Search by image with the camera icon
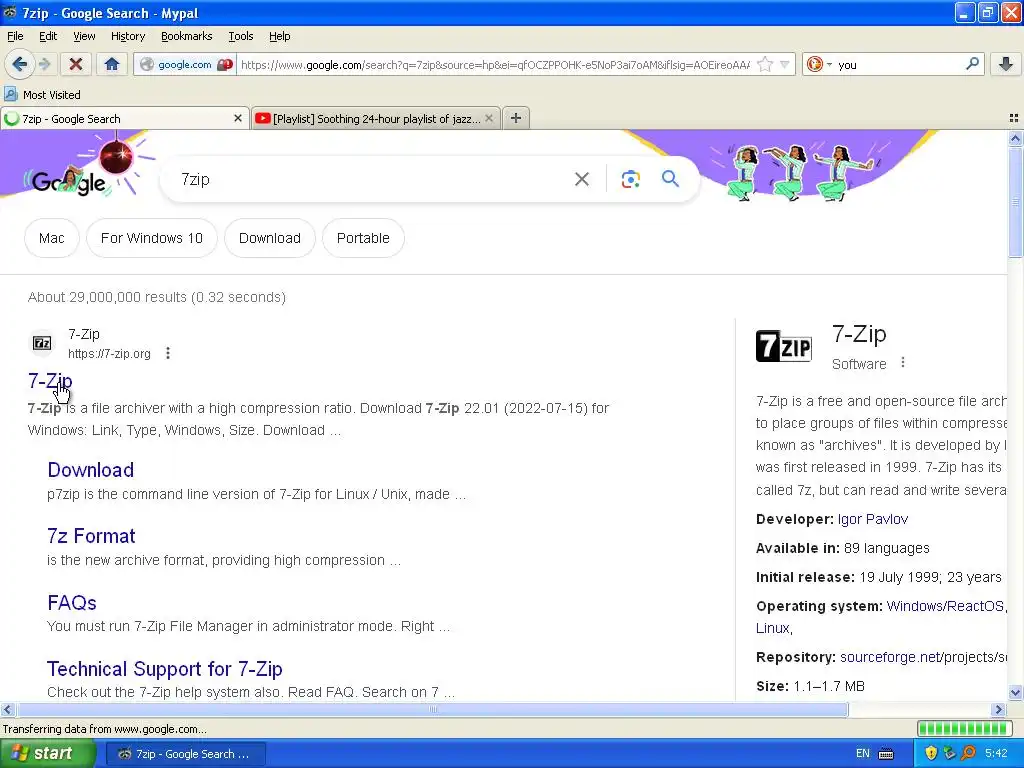This screenshot has height=768, width=1024. [630, 179]
